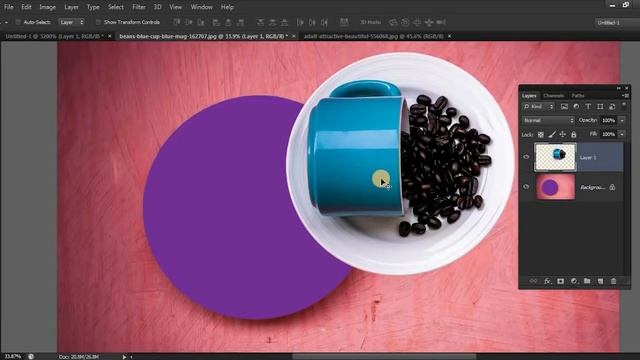Toggle lock all icon
Viewport: 640px width, 360px height.
tap(573, 134)
